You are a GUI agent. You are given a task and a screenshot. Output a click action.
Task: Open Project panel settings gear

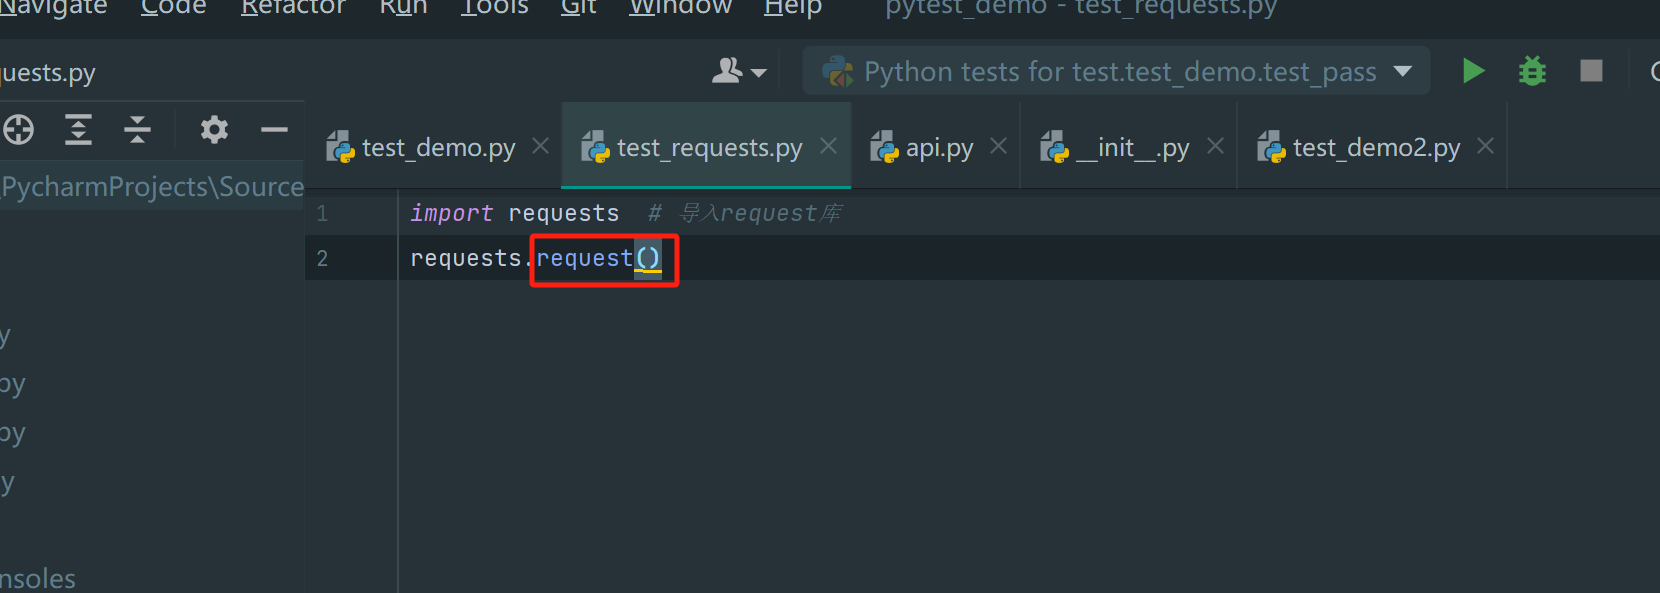click(x=213, y=129)
